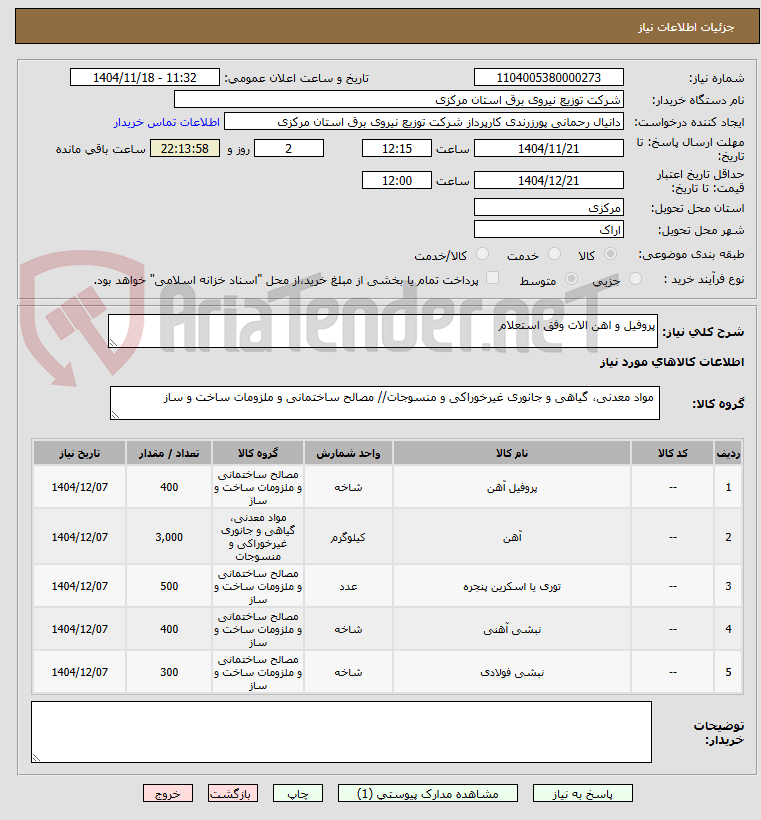The height and width of the screenshot is (820, 761).
Task: Click row number 1 cell
Action: pos(728,487)
